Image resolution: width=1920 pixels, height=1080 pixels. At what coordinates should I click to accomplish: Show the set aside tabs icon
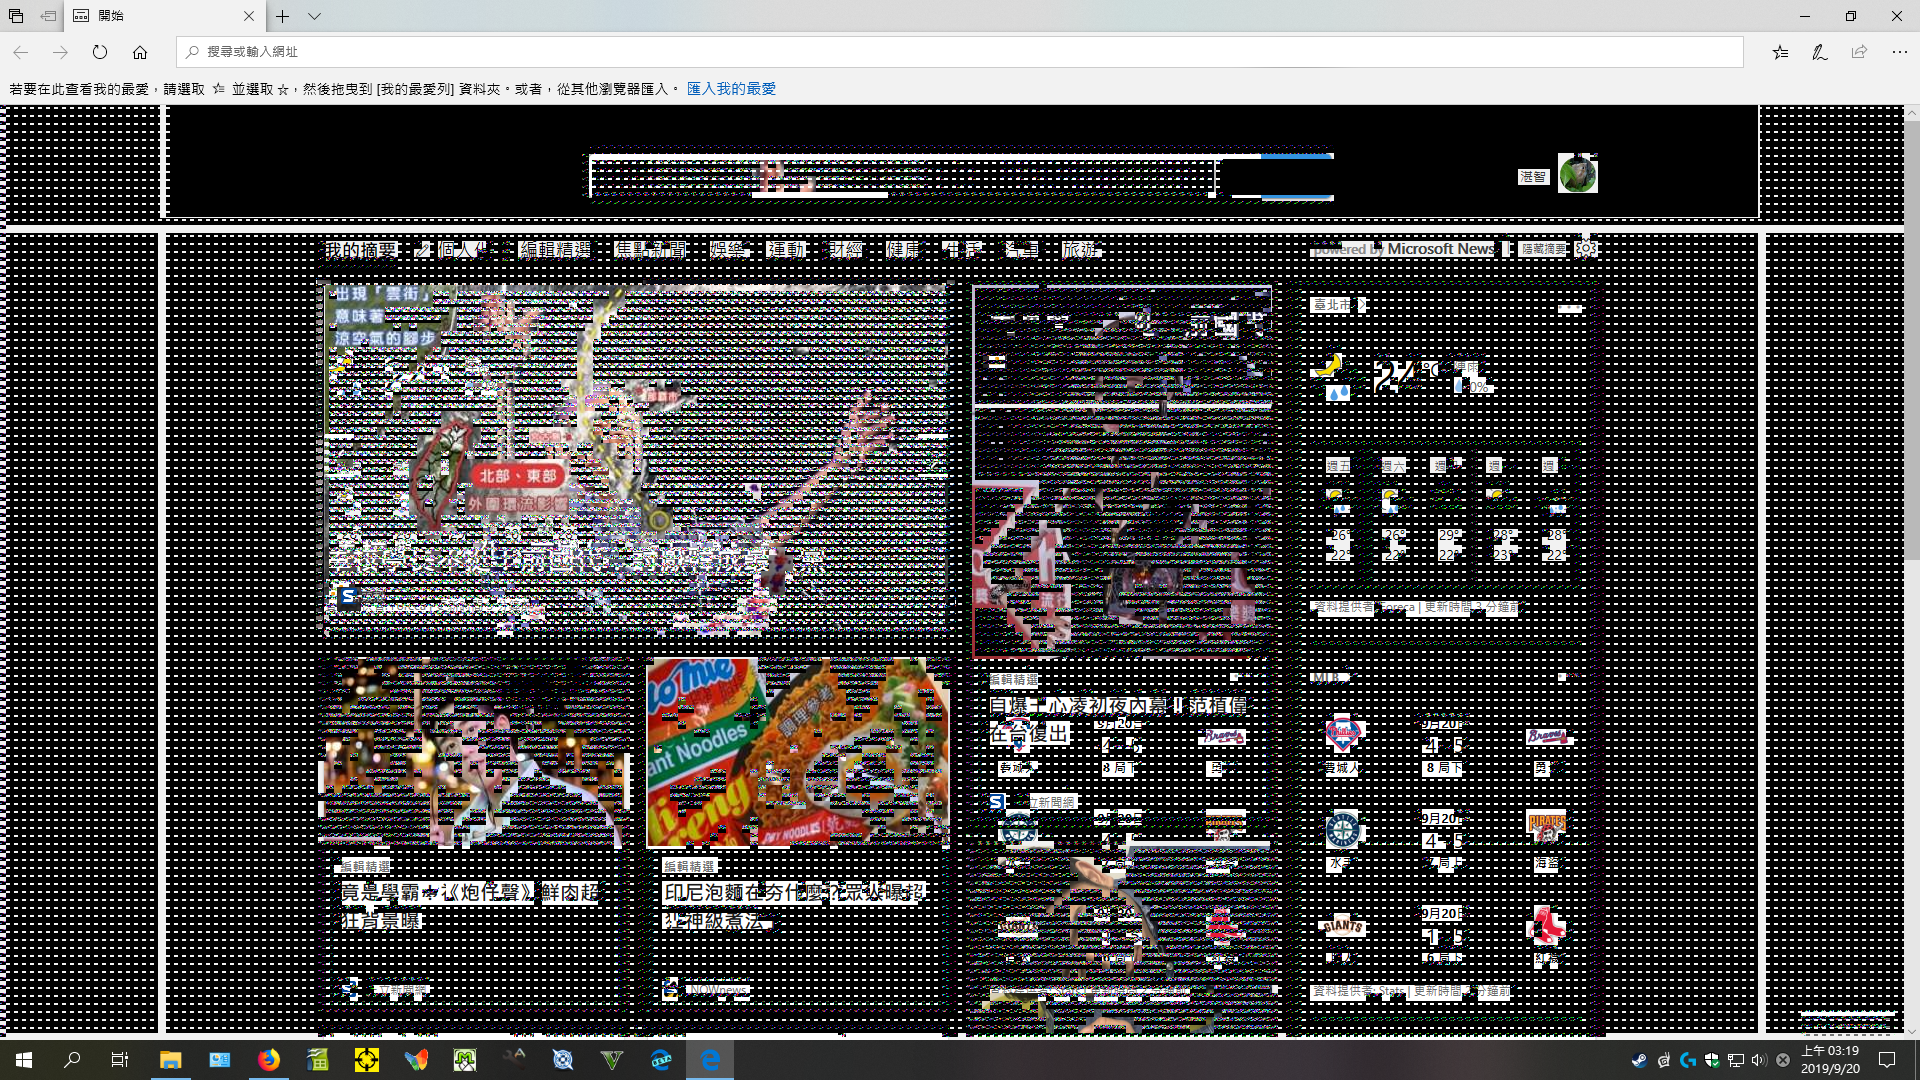15,16
